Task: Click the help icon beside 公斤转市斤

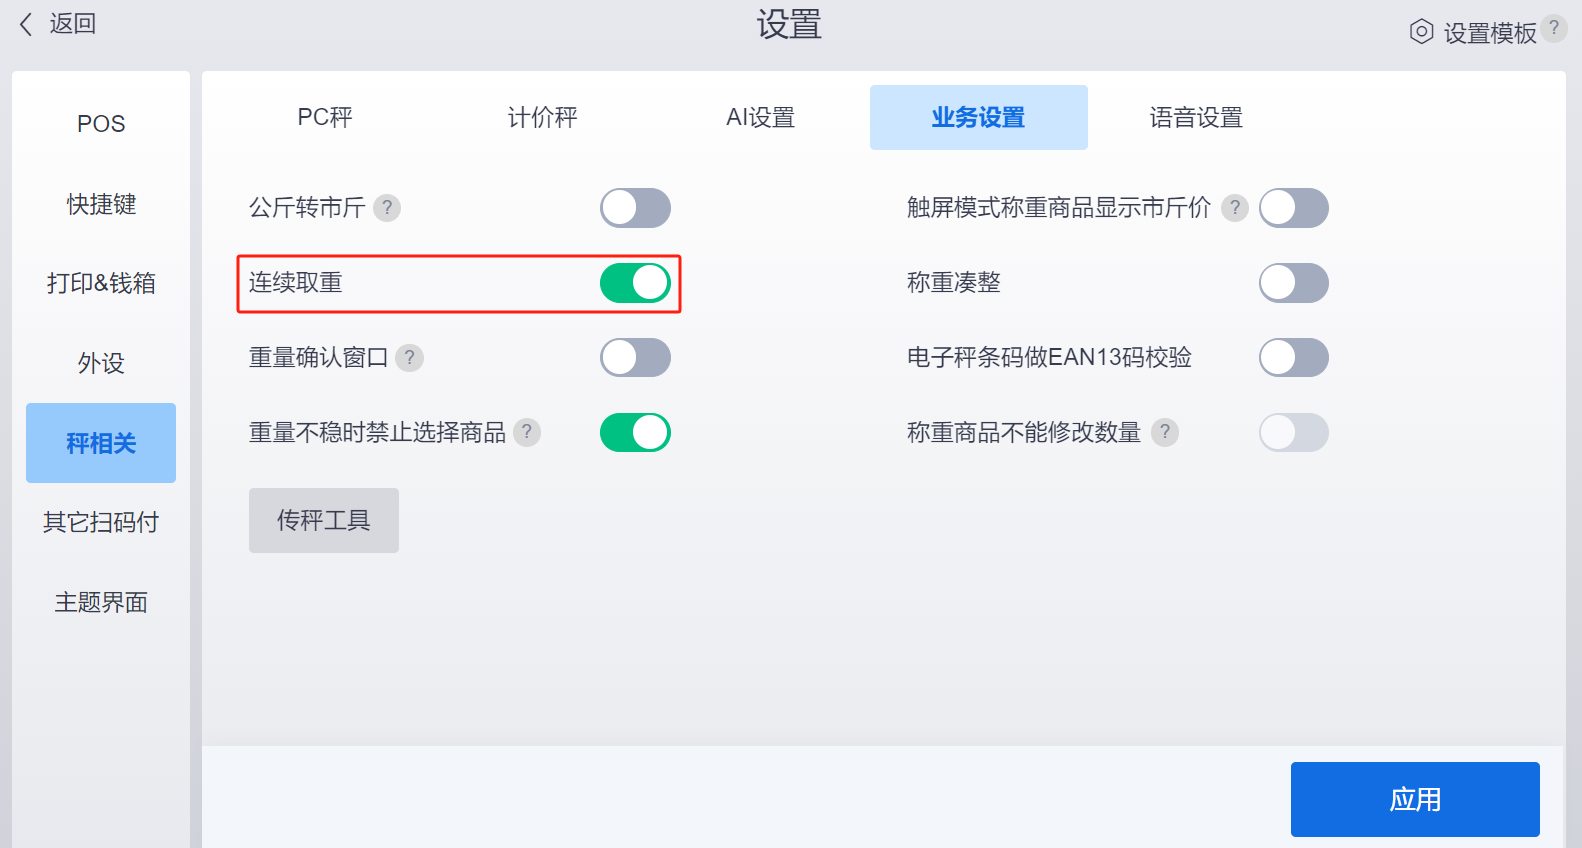Action: (387, 208)
